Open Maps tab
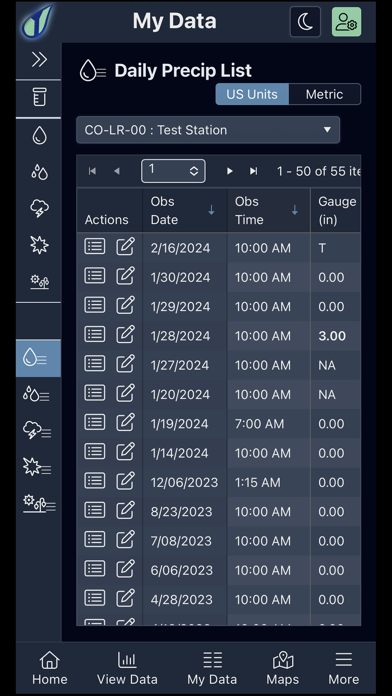 pyautogui.click(x=283, y=668)
